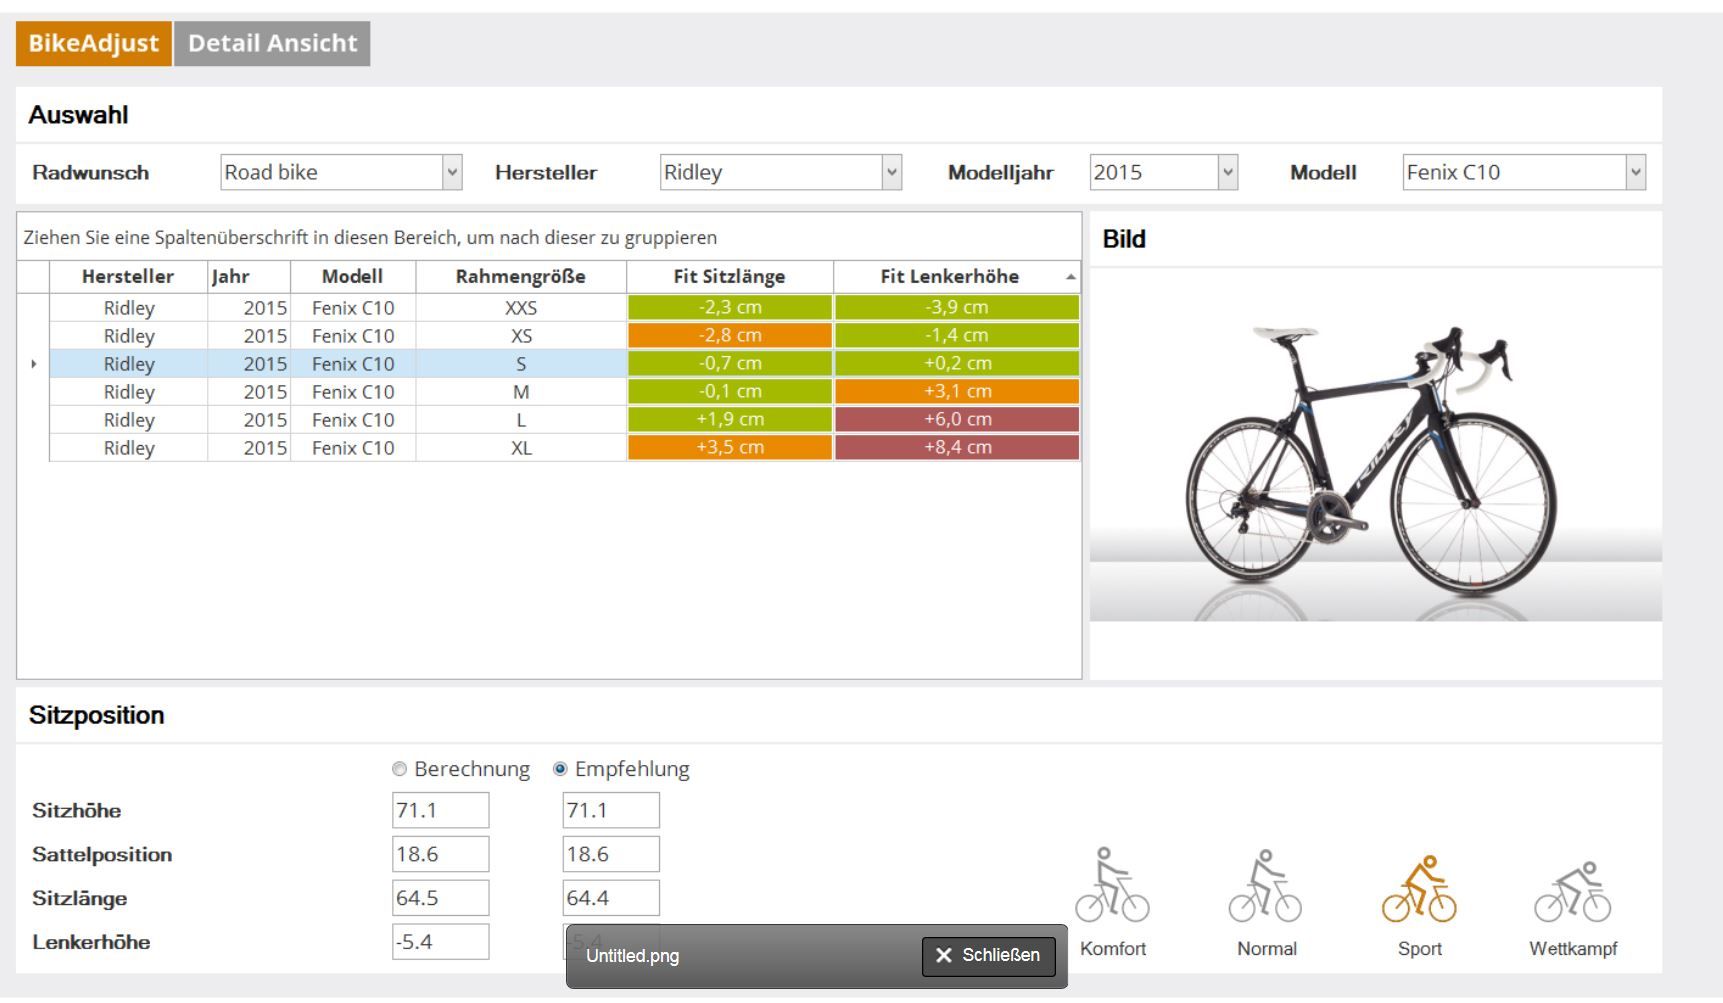Select the Normal riding position icon
The image size is (1723, 1003).
(x=1265, y=886)
